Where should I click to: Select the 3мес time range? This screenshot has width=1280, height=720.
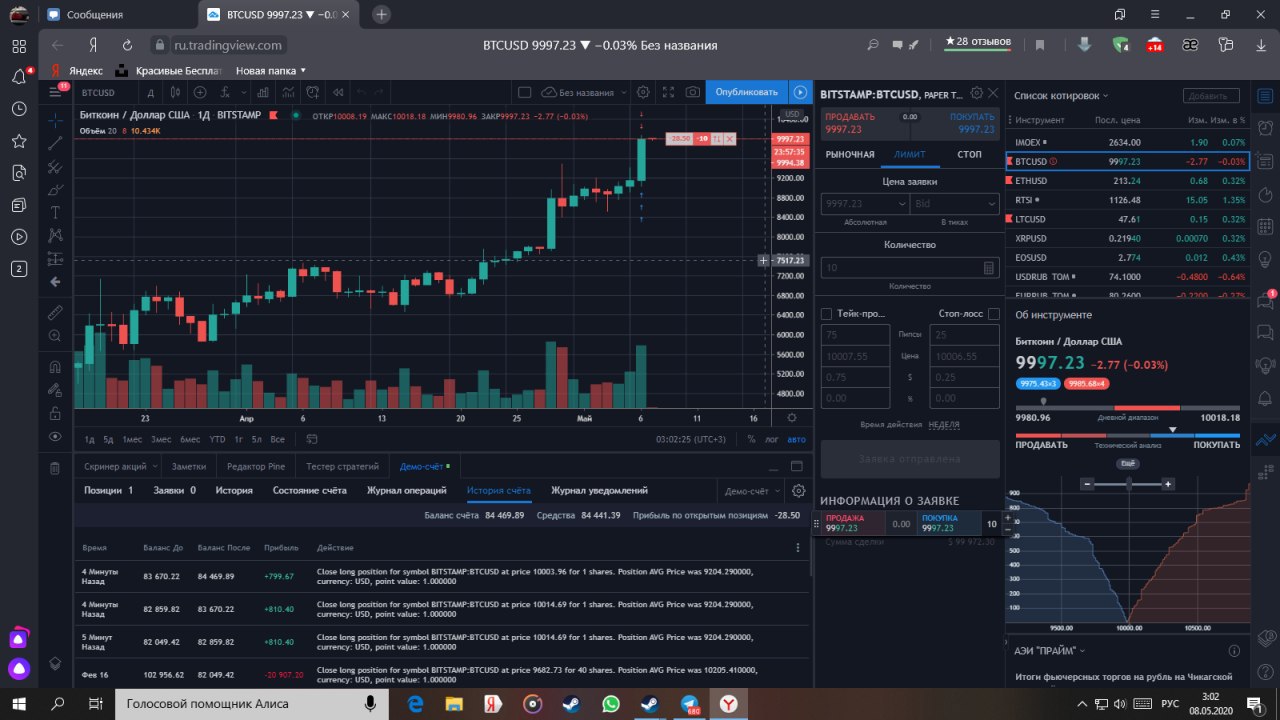(161, 439)
